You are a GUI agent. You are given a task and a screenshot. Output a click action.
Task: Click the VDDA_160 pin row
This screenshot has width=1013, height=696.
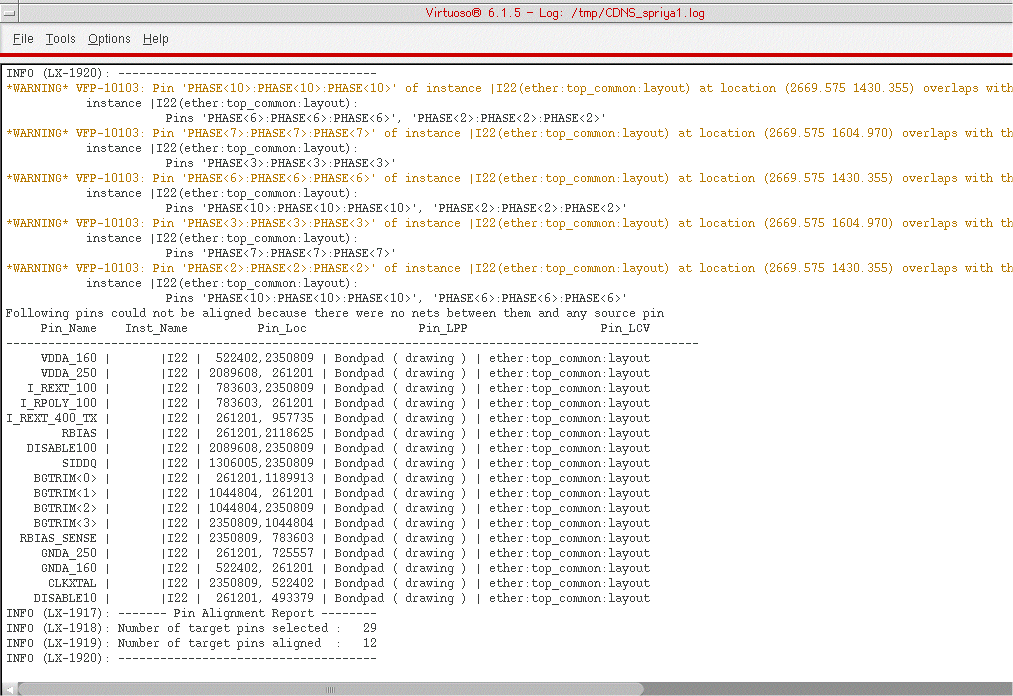328,358
